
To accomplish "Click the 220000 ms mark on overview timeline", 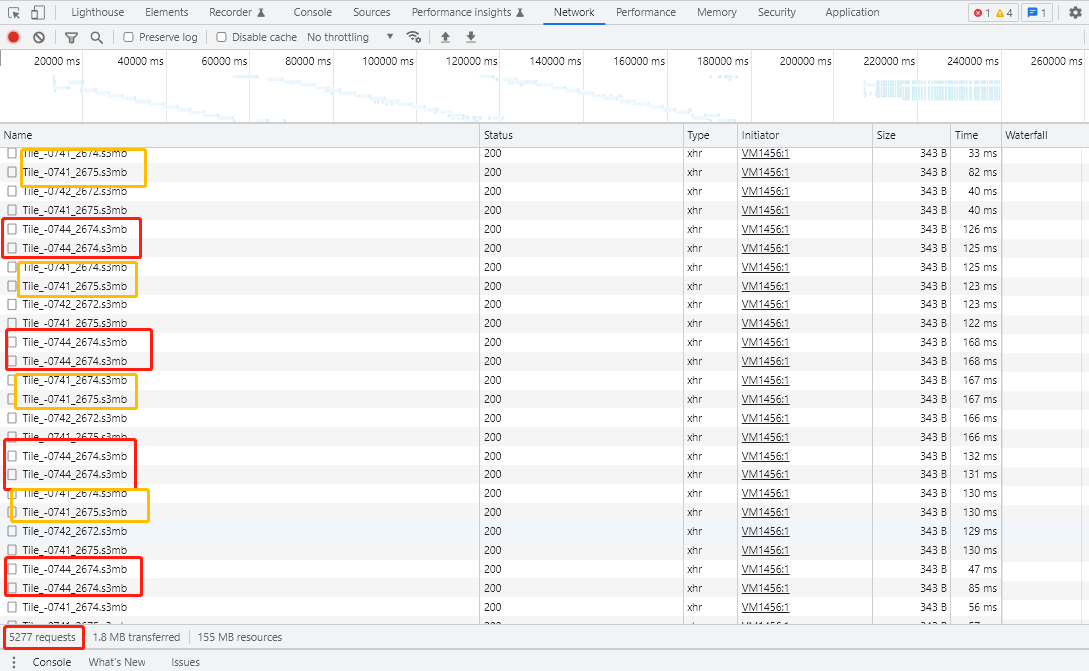I will (889, 61).
